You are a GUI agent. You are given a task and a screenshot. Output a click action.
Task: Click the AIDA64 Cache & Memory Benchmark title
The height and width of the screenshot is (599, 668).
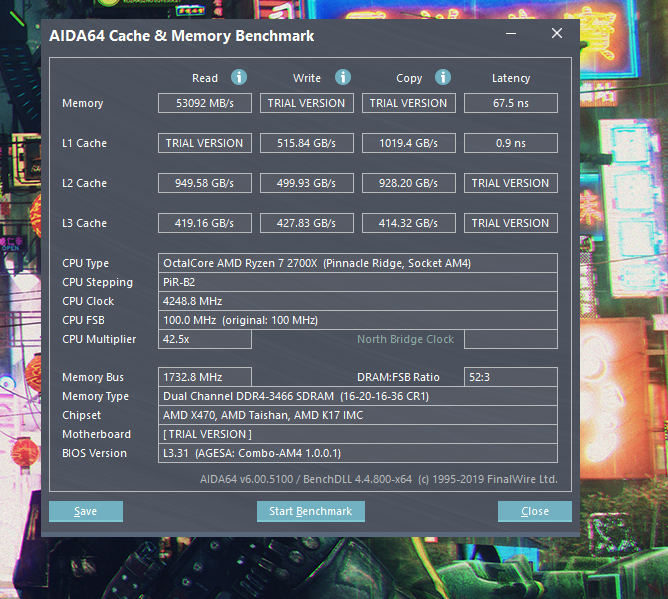[182, 36]
